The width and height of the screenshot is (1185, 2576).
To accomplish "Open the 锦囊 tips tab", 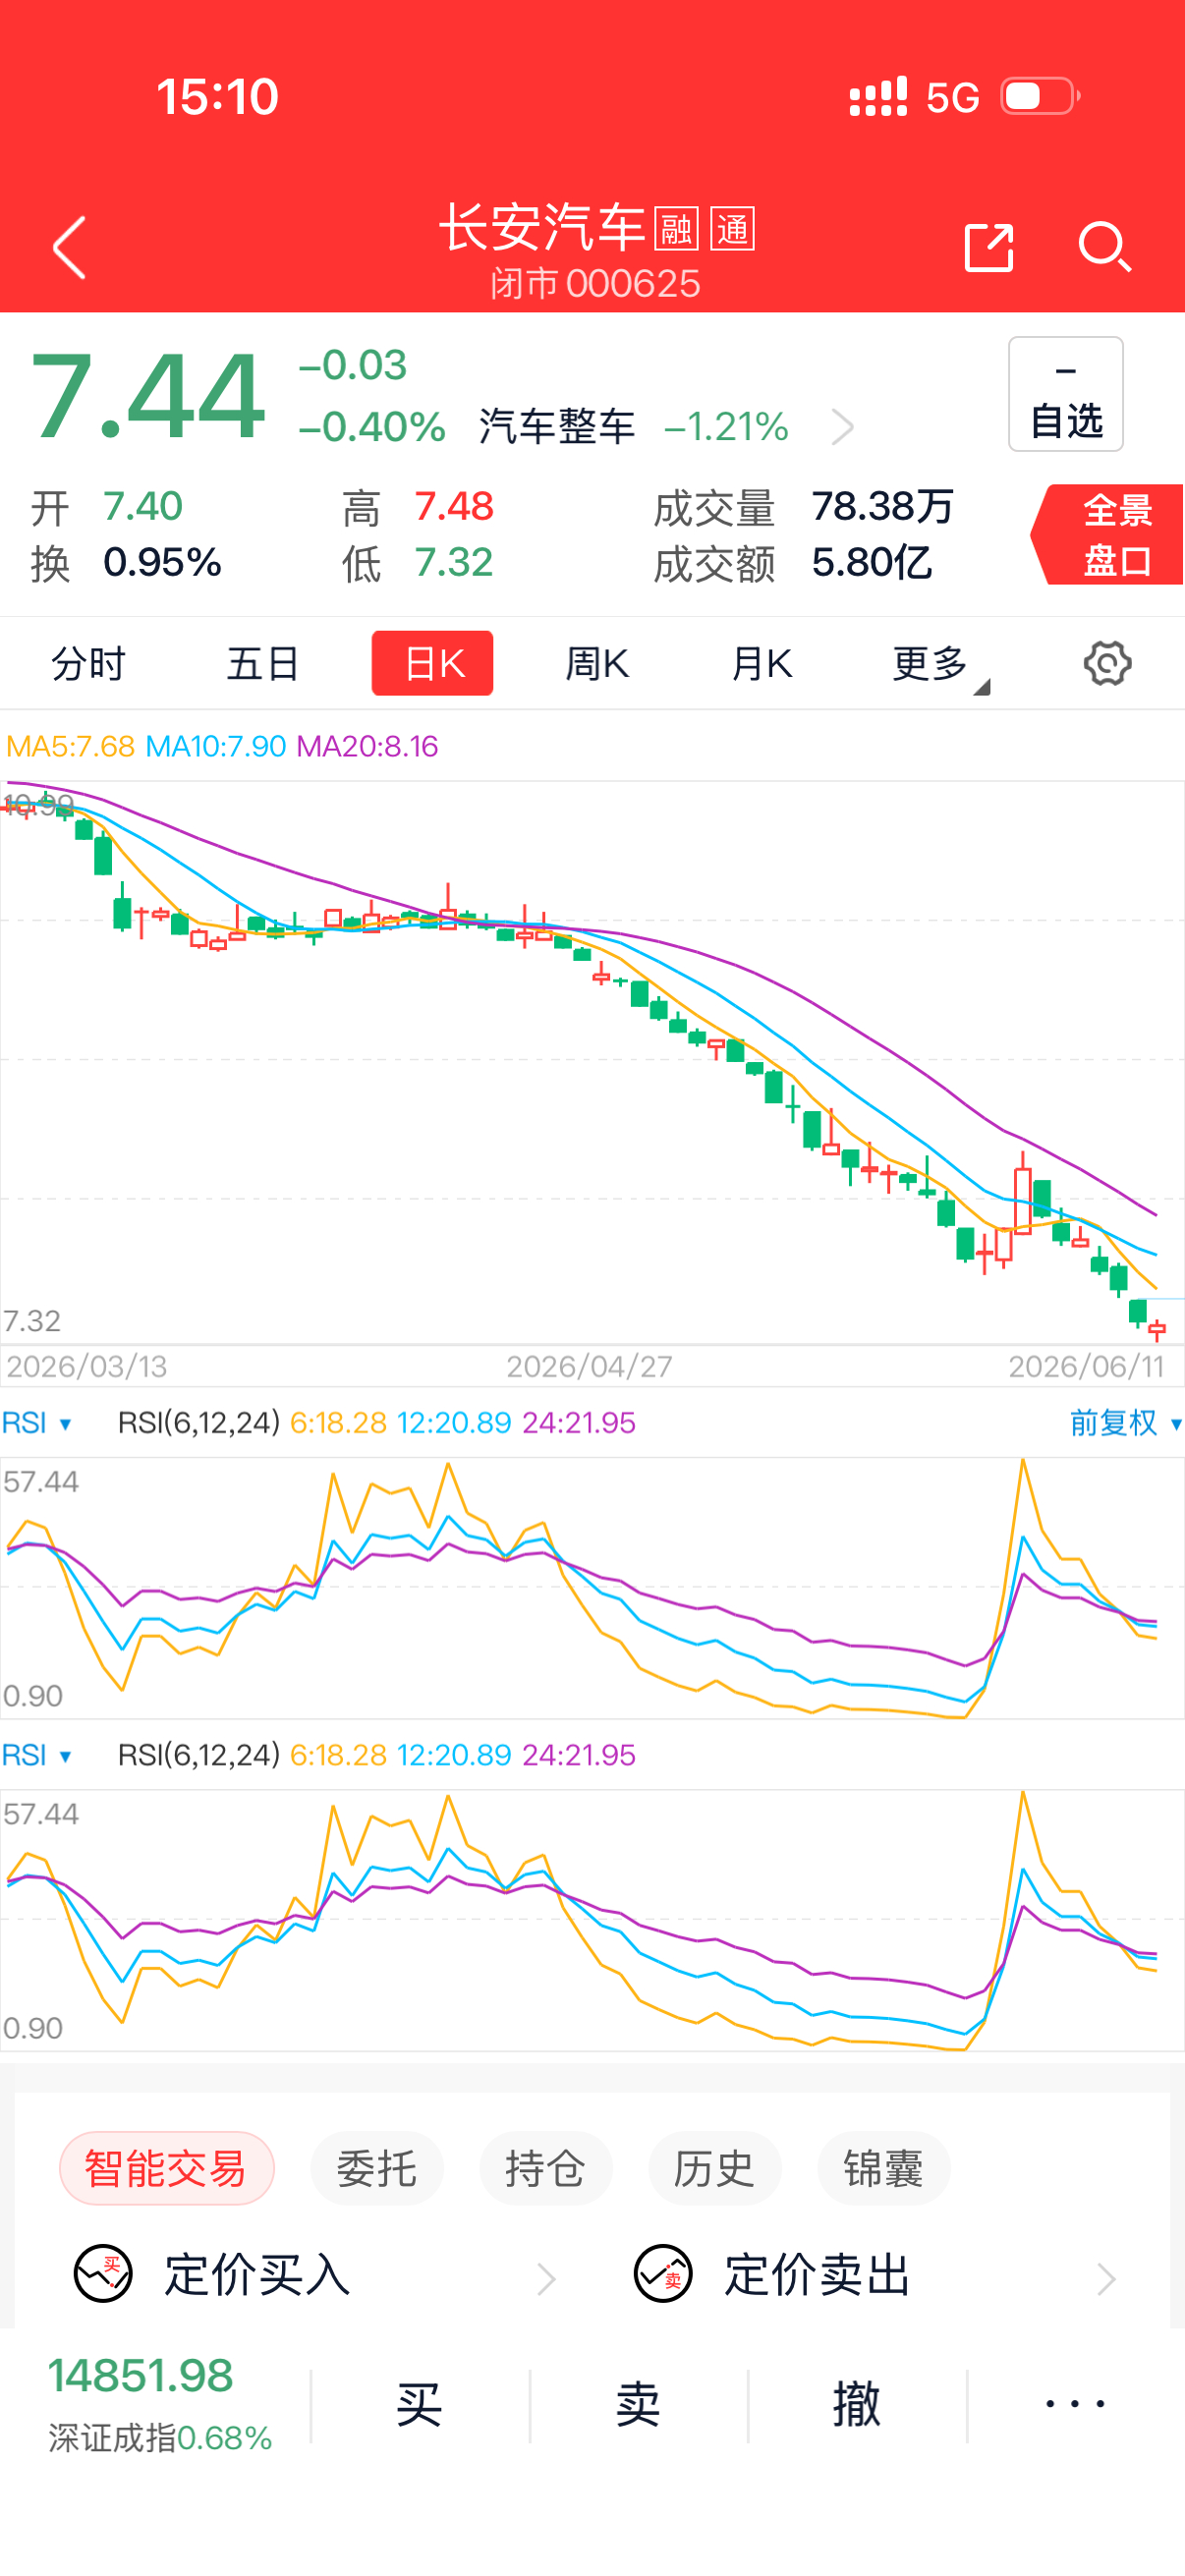I will (x=883, y=2168).
